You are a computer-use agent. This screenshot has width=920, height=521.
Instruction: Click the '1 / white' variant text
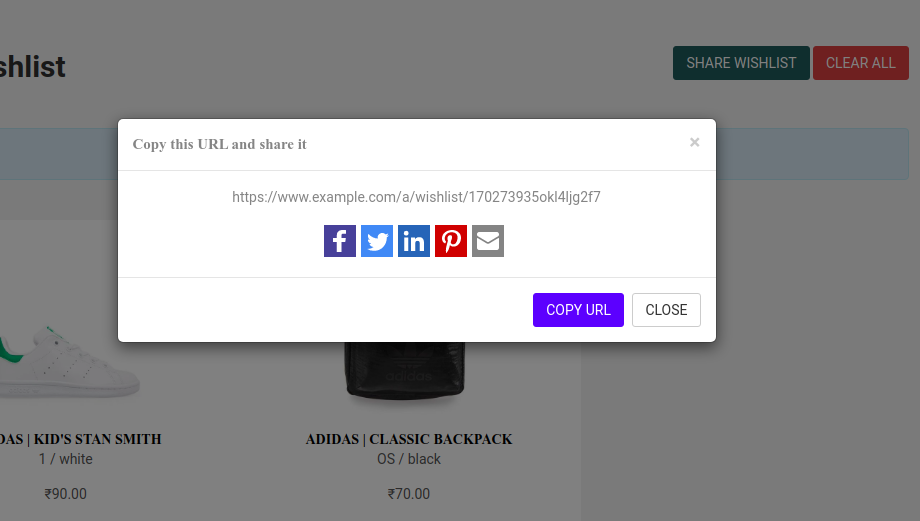click(66, 459)
